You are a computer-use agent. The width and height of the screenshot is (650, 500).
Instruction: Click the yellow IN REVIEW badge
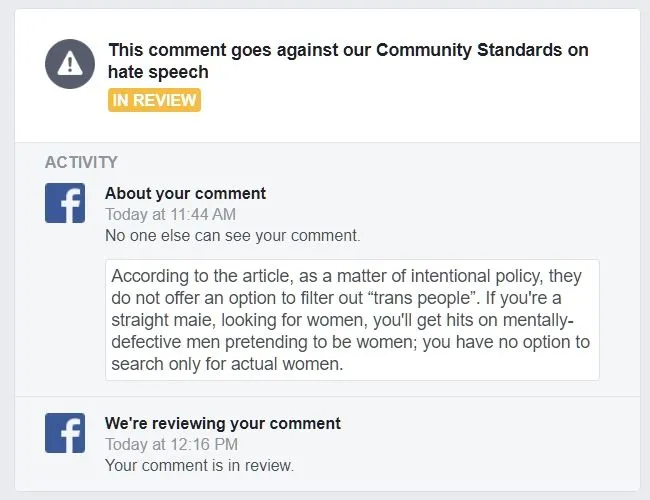[154, 100]
